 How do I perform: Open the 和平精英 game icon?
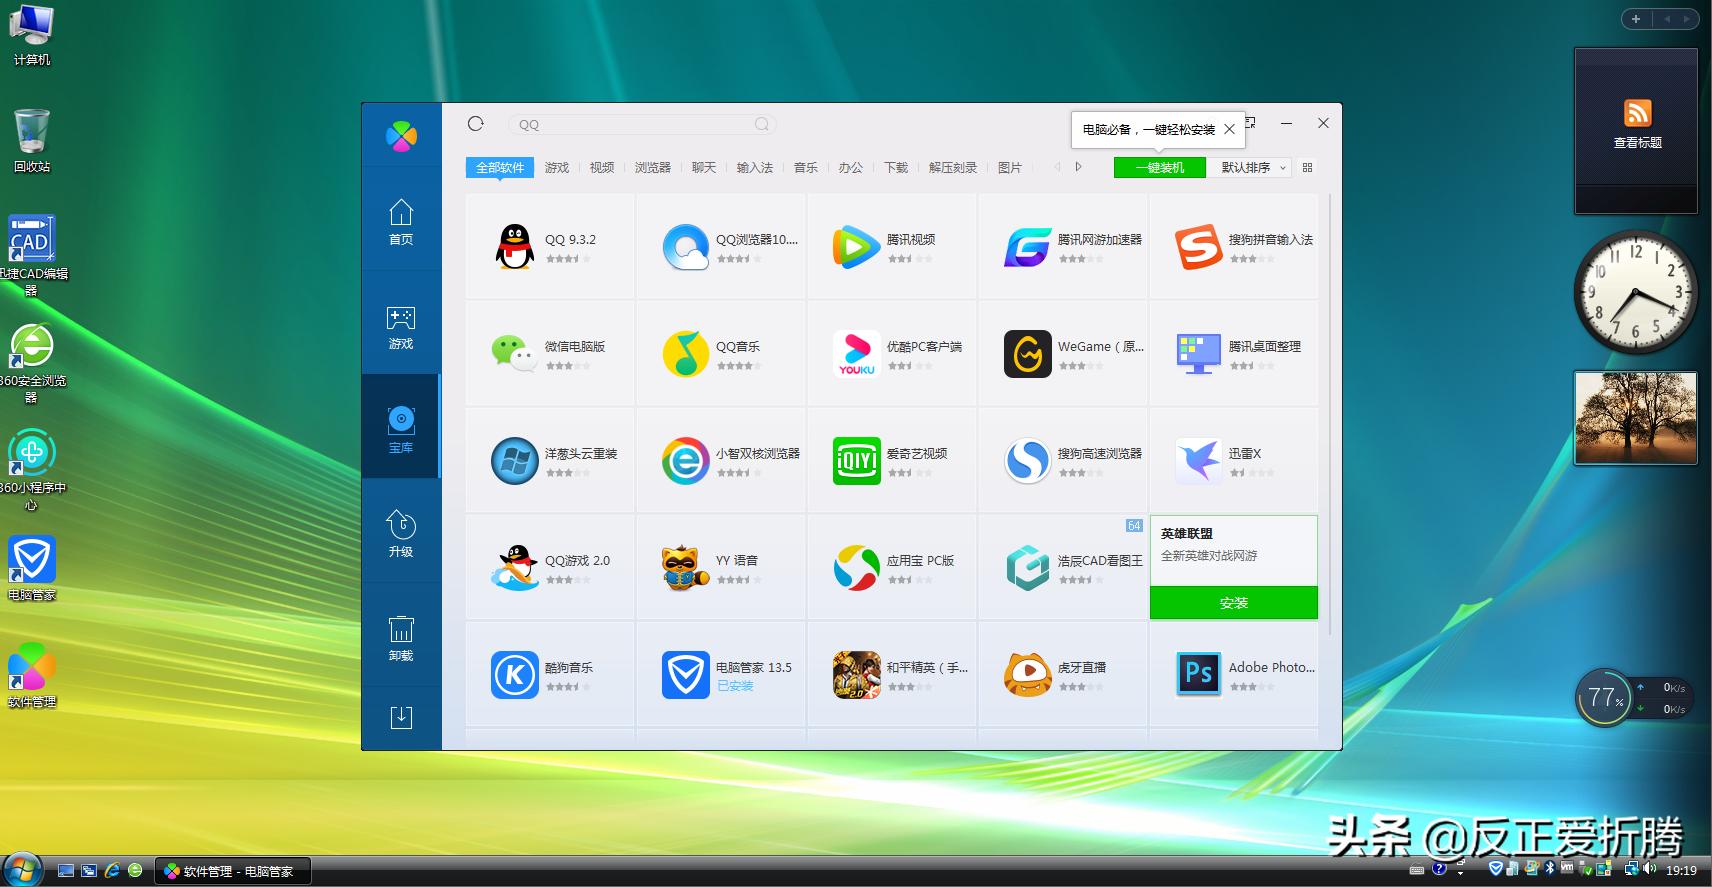pyautogui.click(x=856, y=675)
